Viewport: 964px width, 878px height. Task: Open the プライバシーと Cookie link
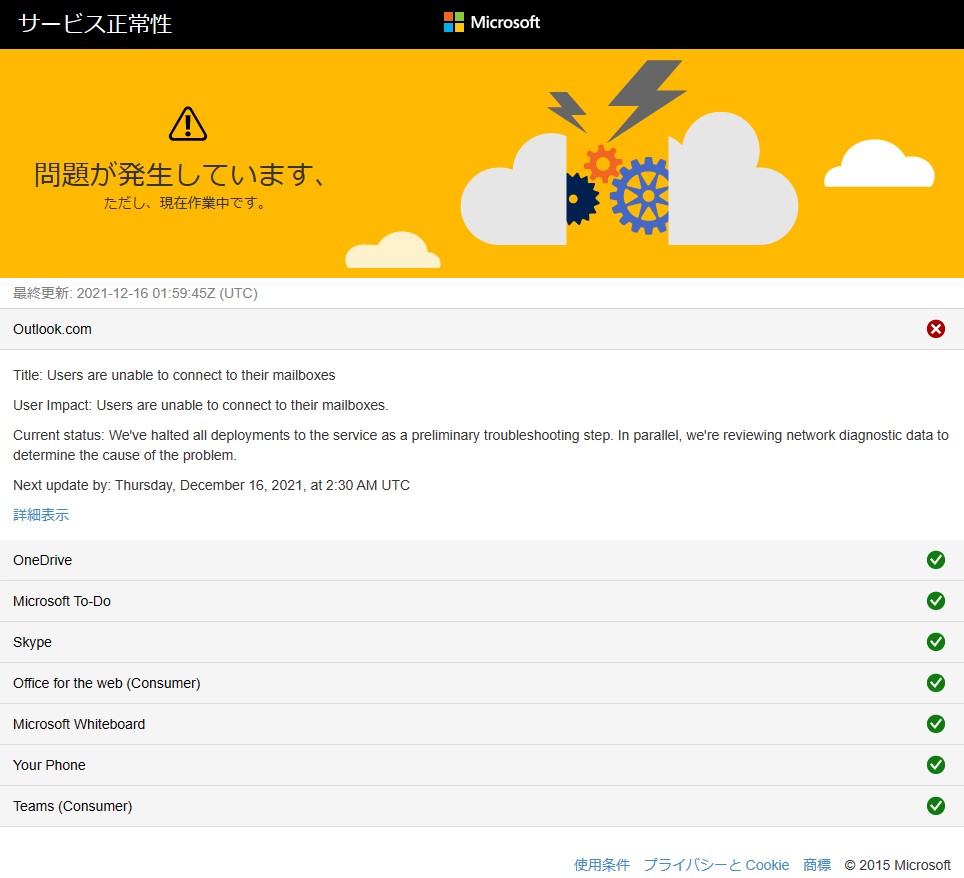coord(716,864)
